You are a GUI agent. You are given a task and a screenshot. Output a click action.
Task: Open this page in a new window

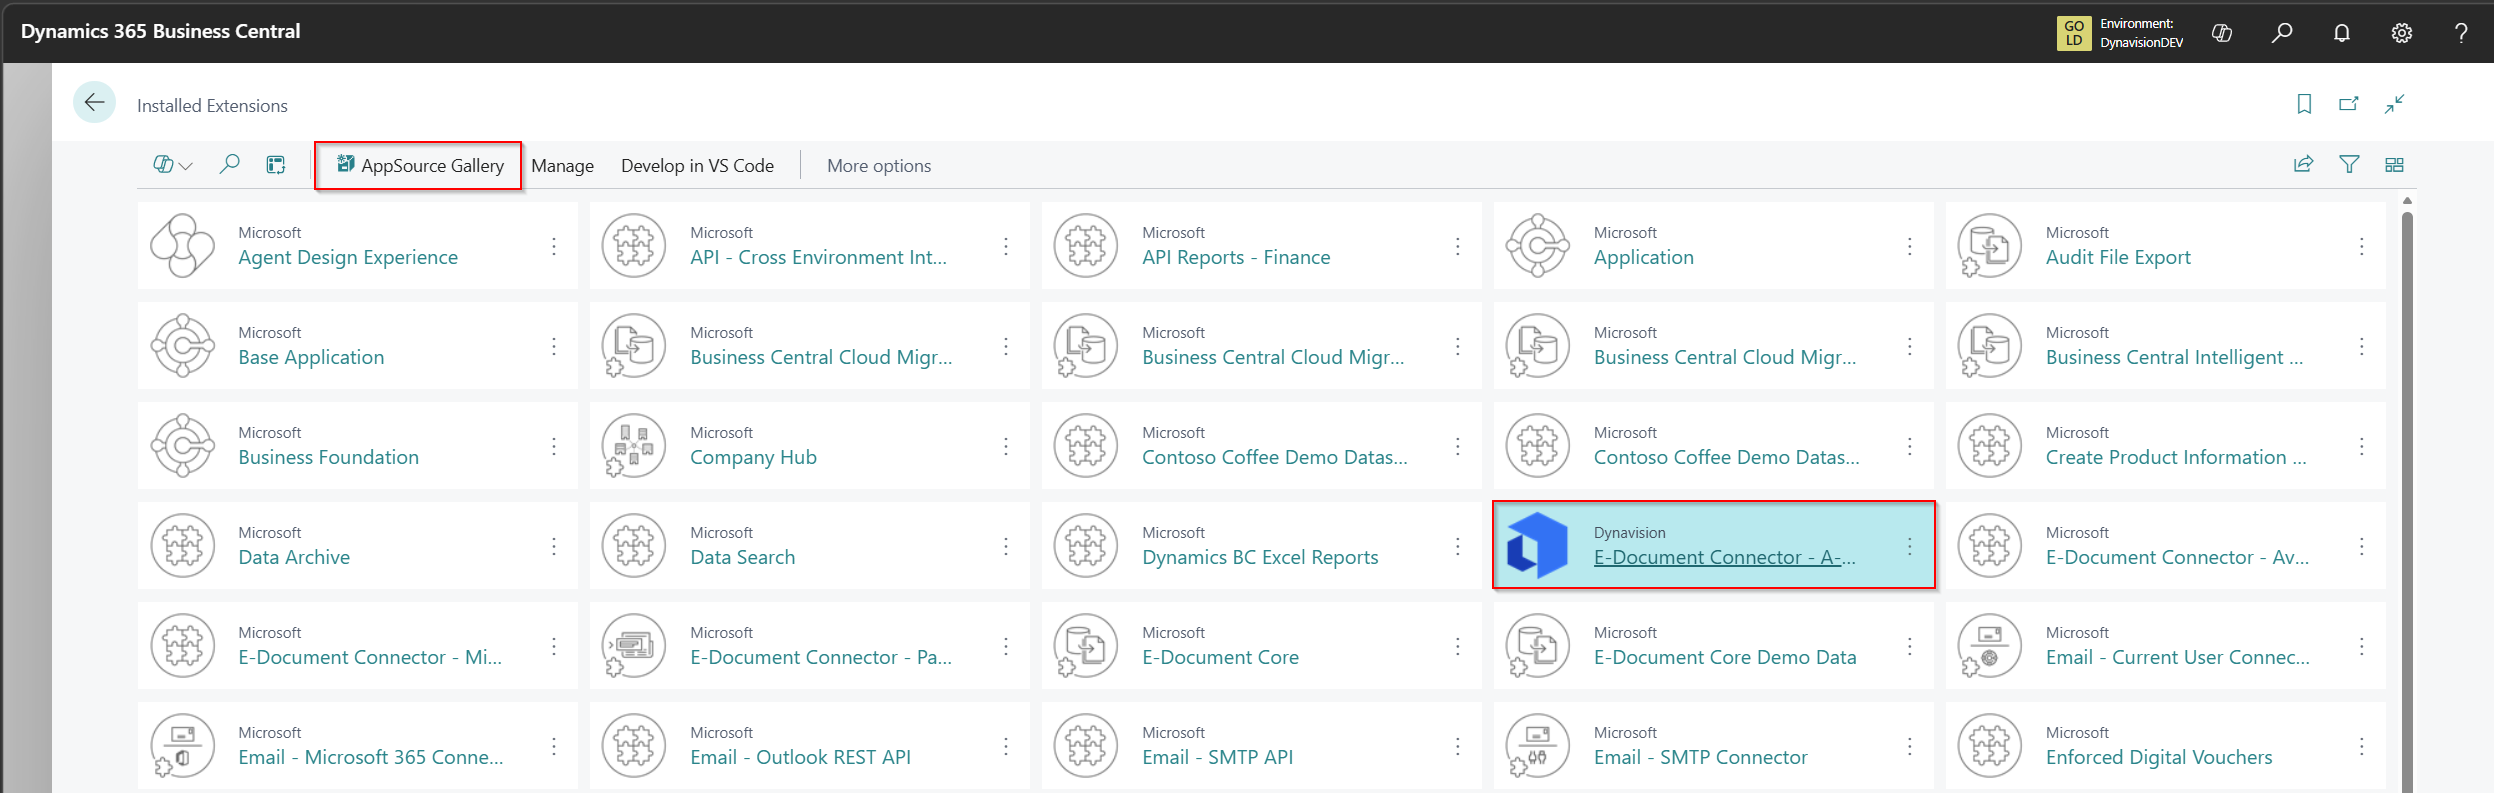(2349, 104)
